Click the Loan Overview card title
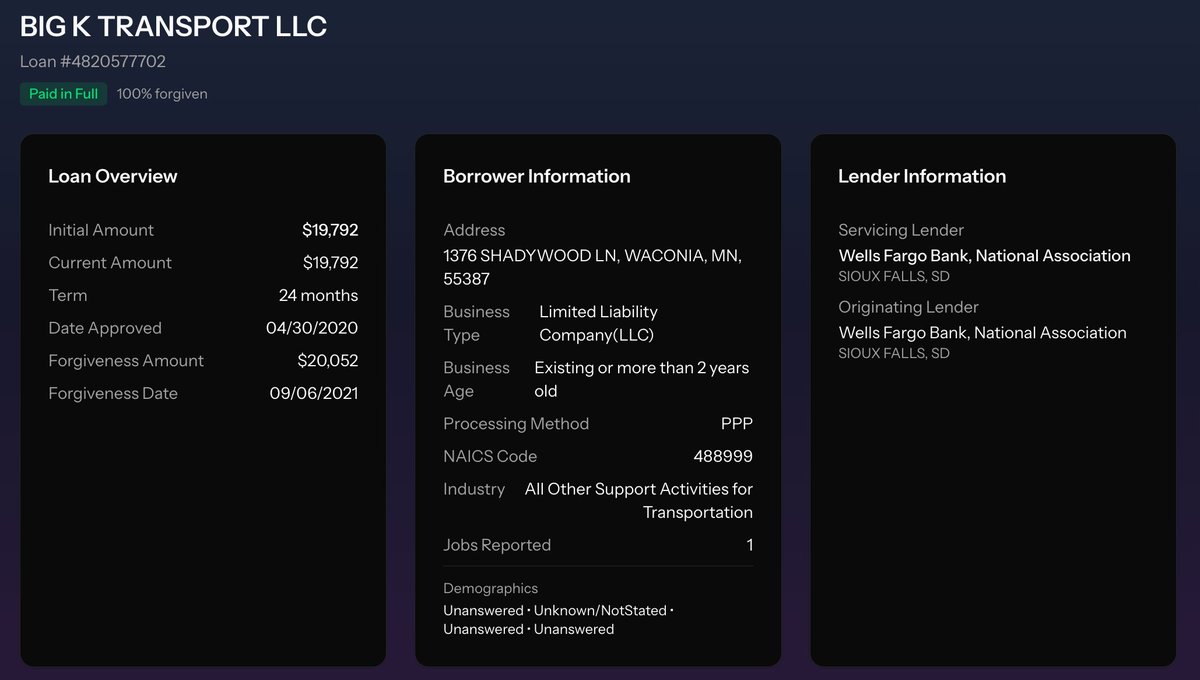The width and height of the screenshot is (1200, 680). coord(113,176)
